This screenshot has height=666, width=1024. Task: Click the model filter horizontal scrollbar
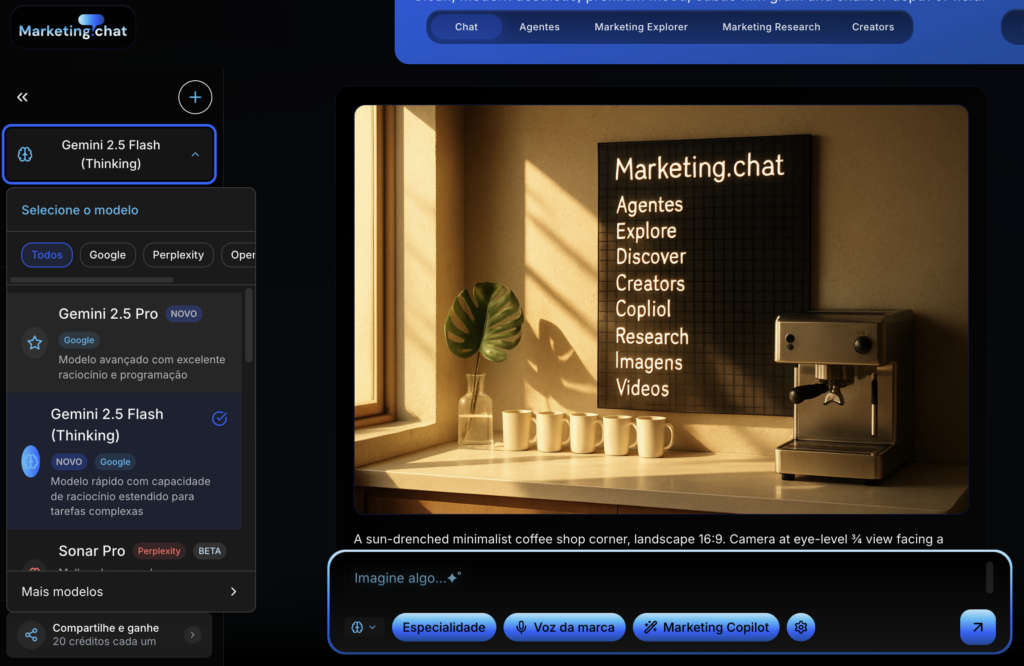click(92, 280)
